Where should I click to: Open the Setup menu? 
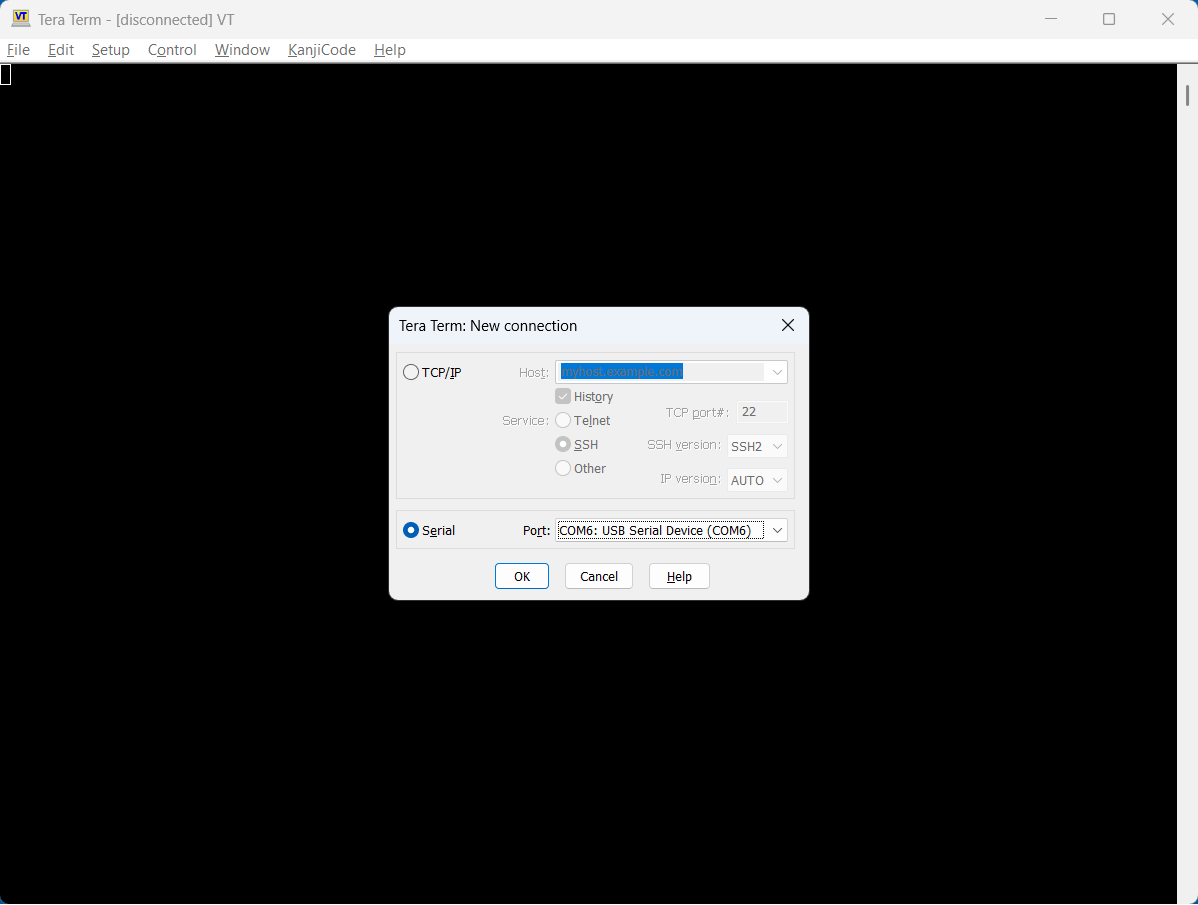tap(110, 50)
